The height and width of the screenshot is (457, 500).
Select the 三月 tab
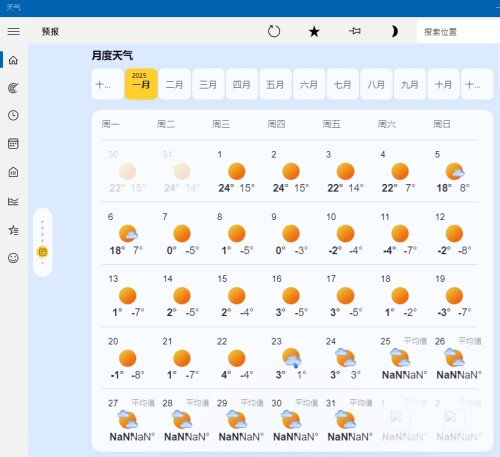pos(208,84)
